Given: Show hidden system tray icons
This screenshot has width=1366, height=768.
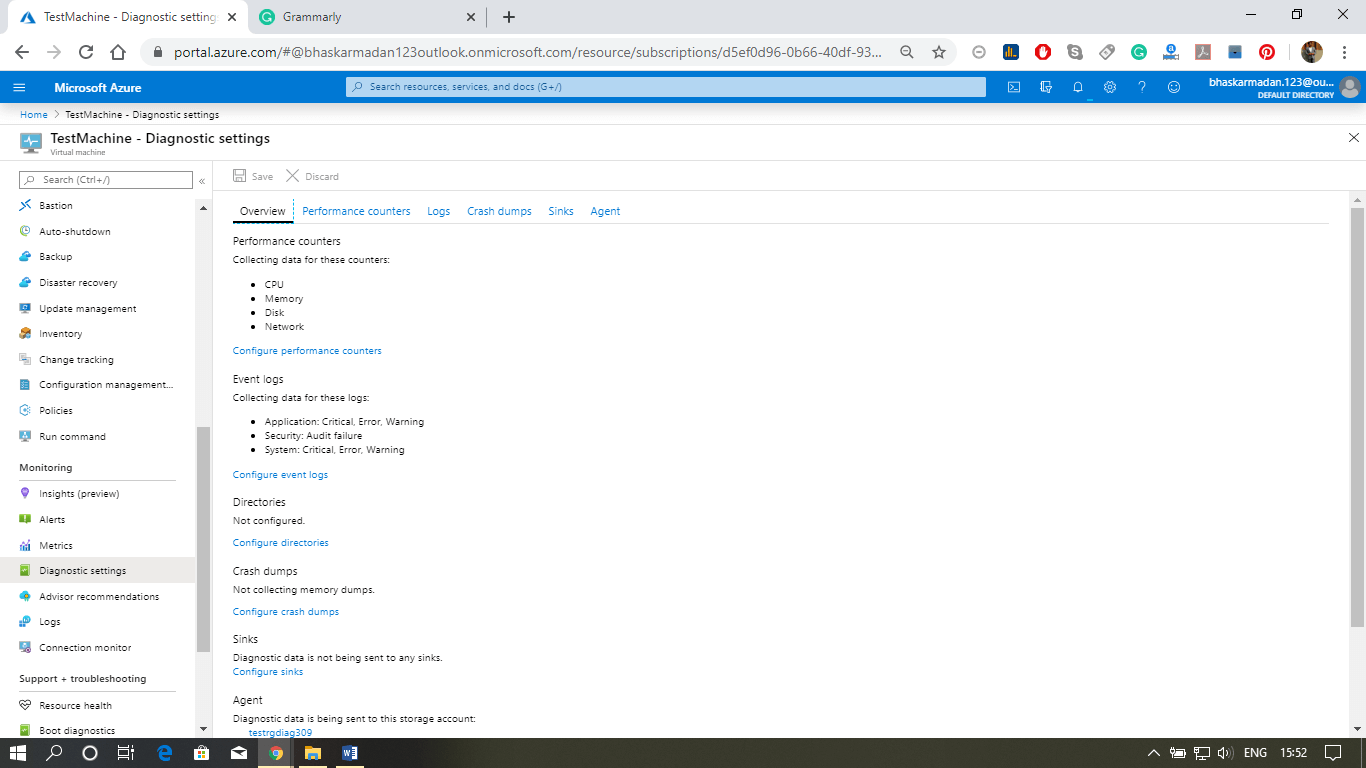Looking at the screenshot, I should tap(1153, 753).
